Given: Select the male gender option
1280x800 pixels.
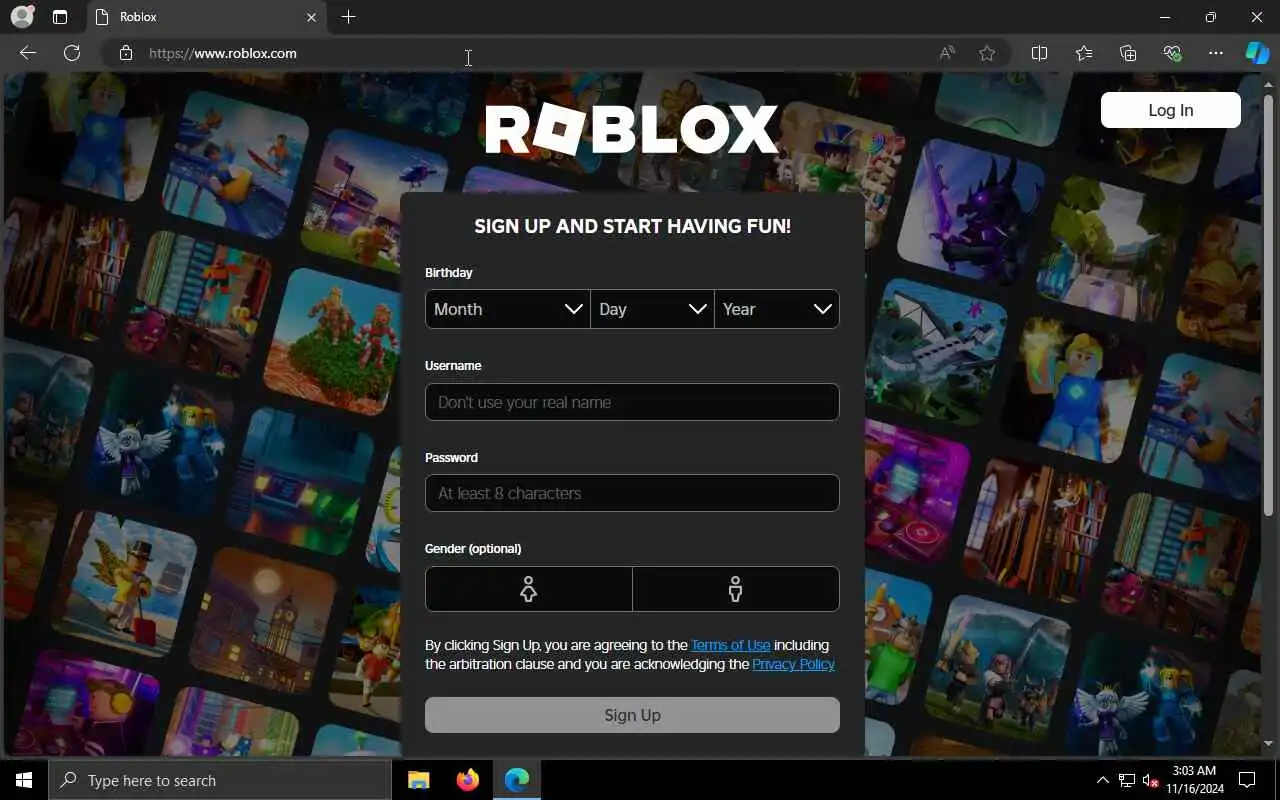Looking at the screenshot, I should pos(736,589).
